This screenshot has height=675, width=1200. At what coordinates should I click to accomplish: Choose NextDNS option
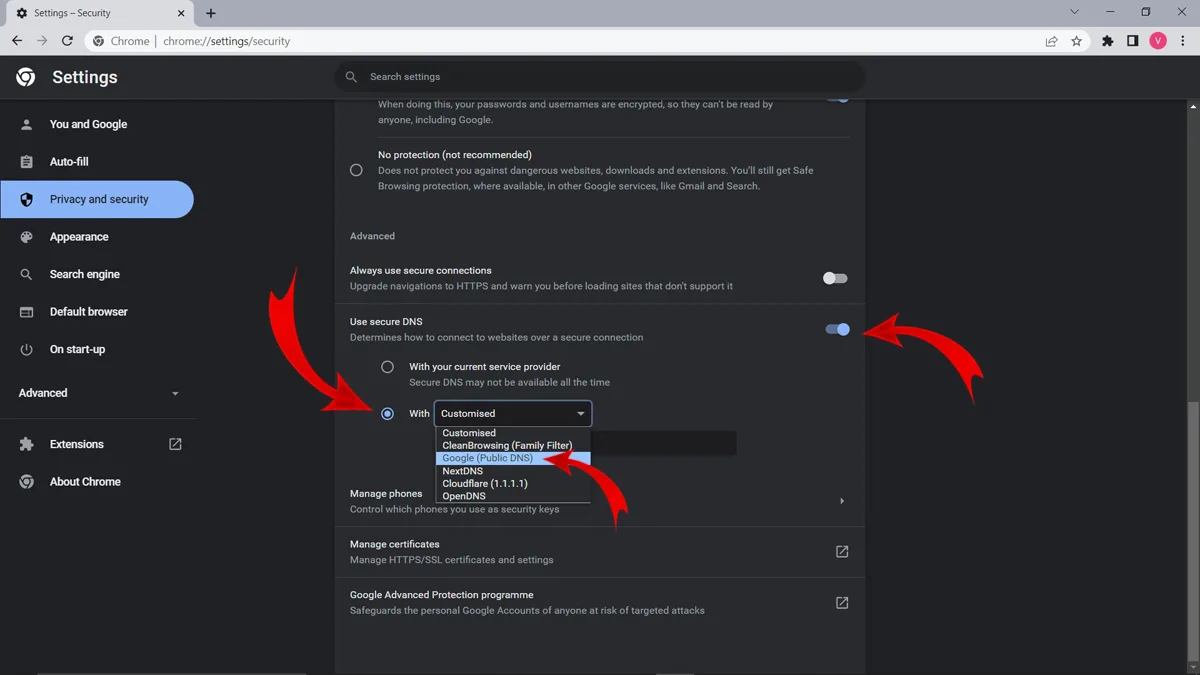coord(513,471)
